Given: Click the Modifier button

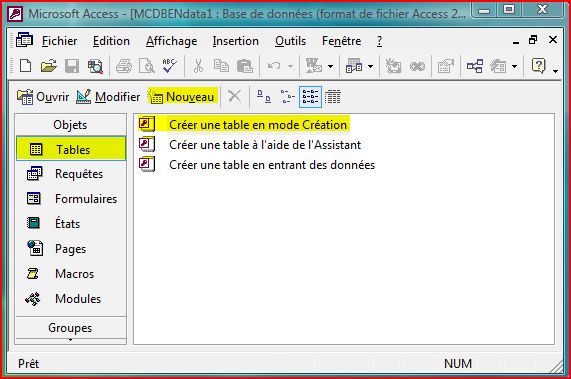Looking at the screenshot, I should tap(108, 97).
